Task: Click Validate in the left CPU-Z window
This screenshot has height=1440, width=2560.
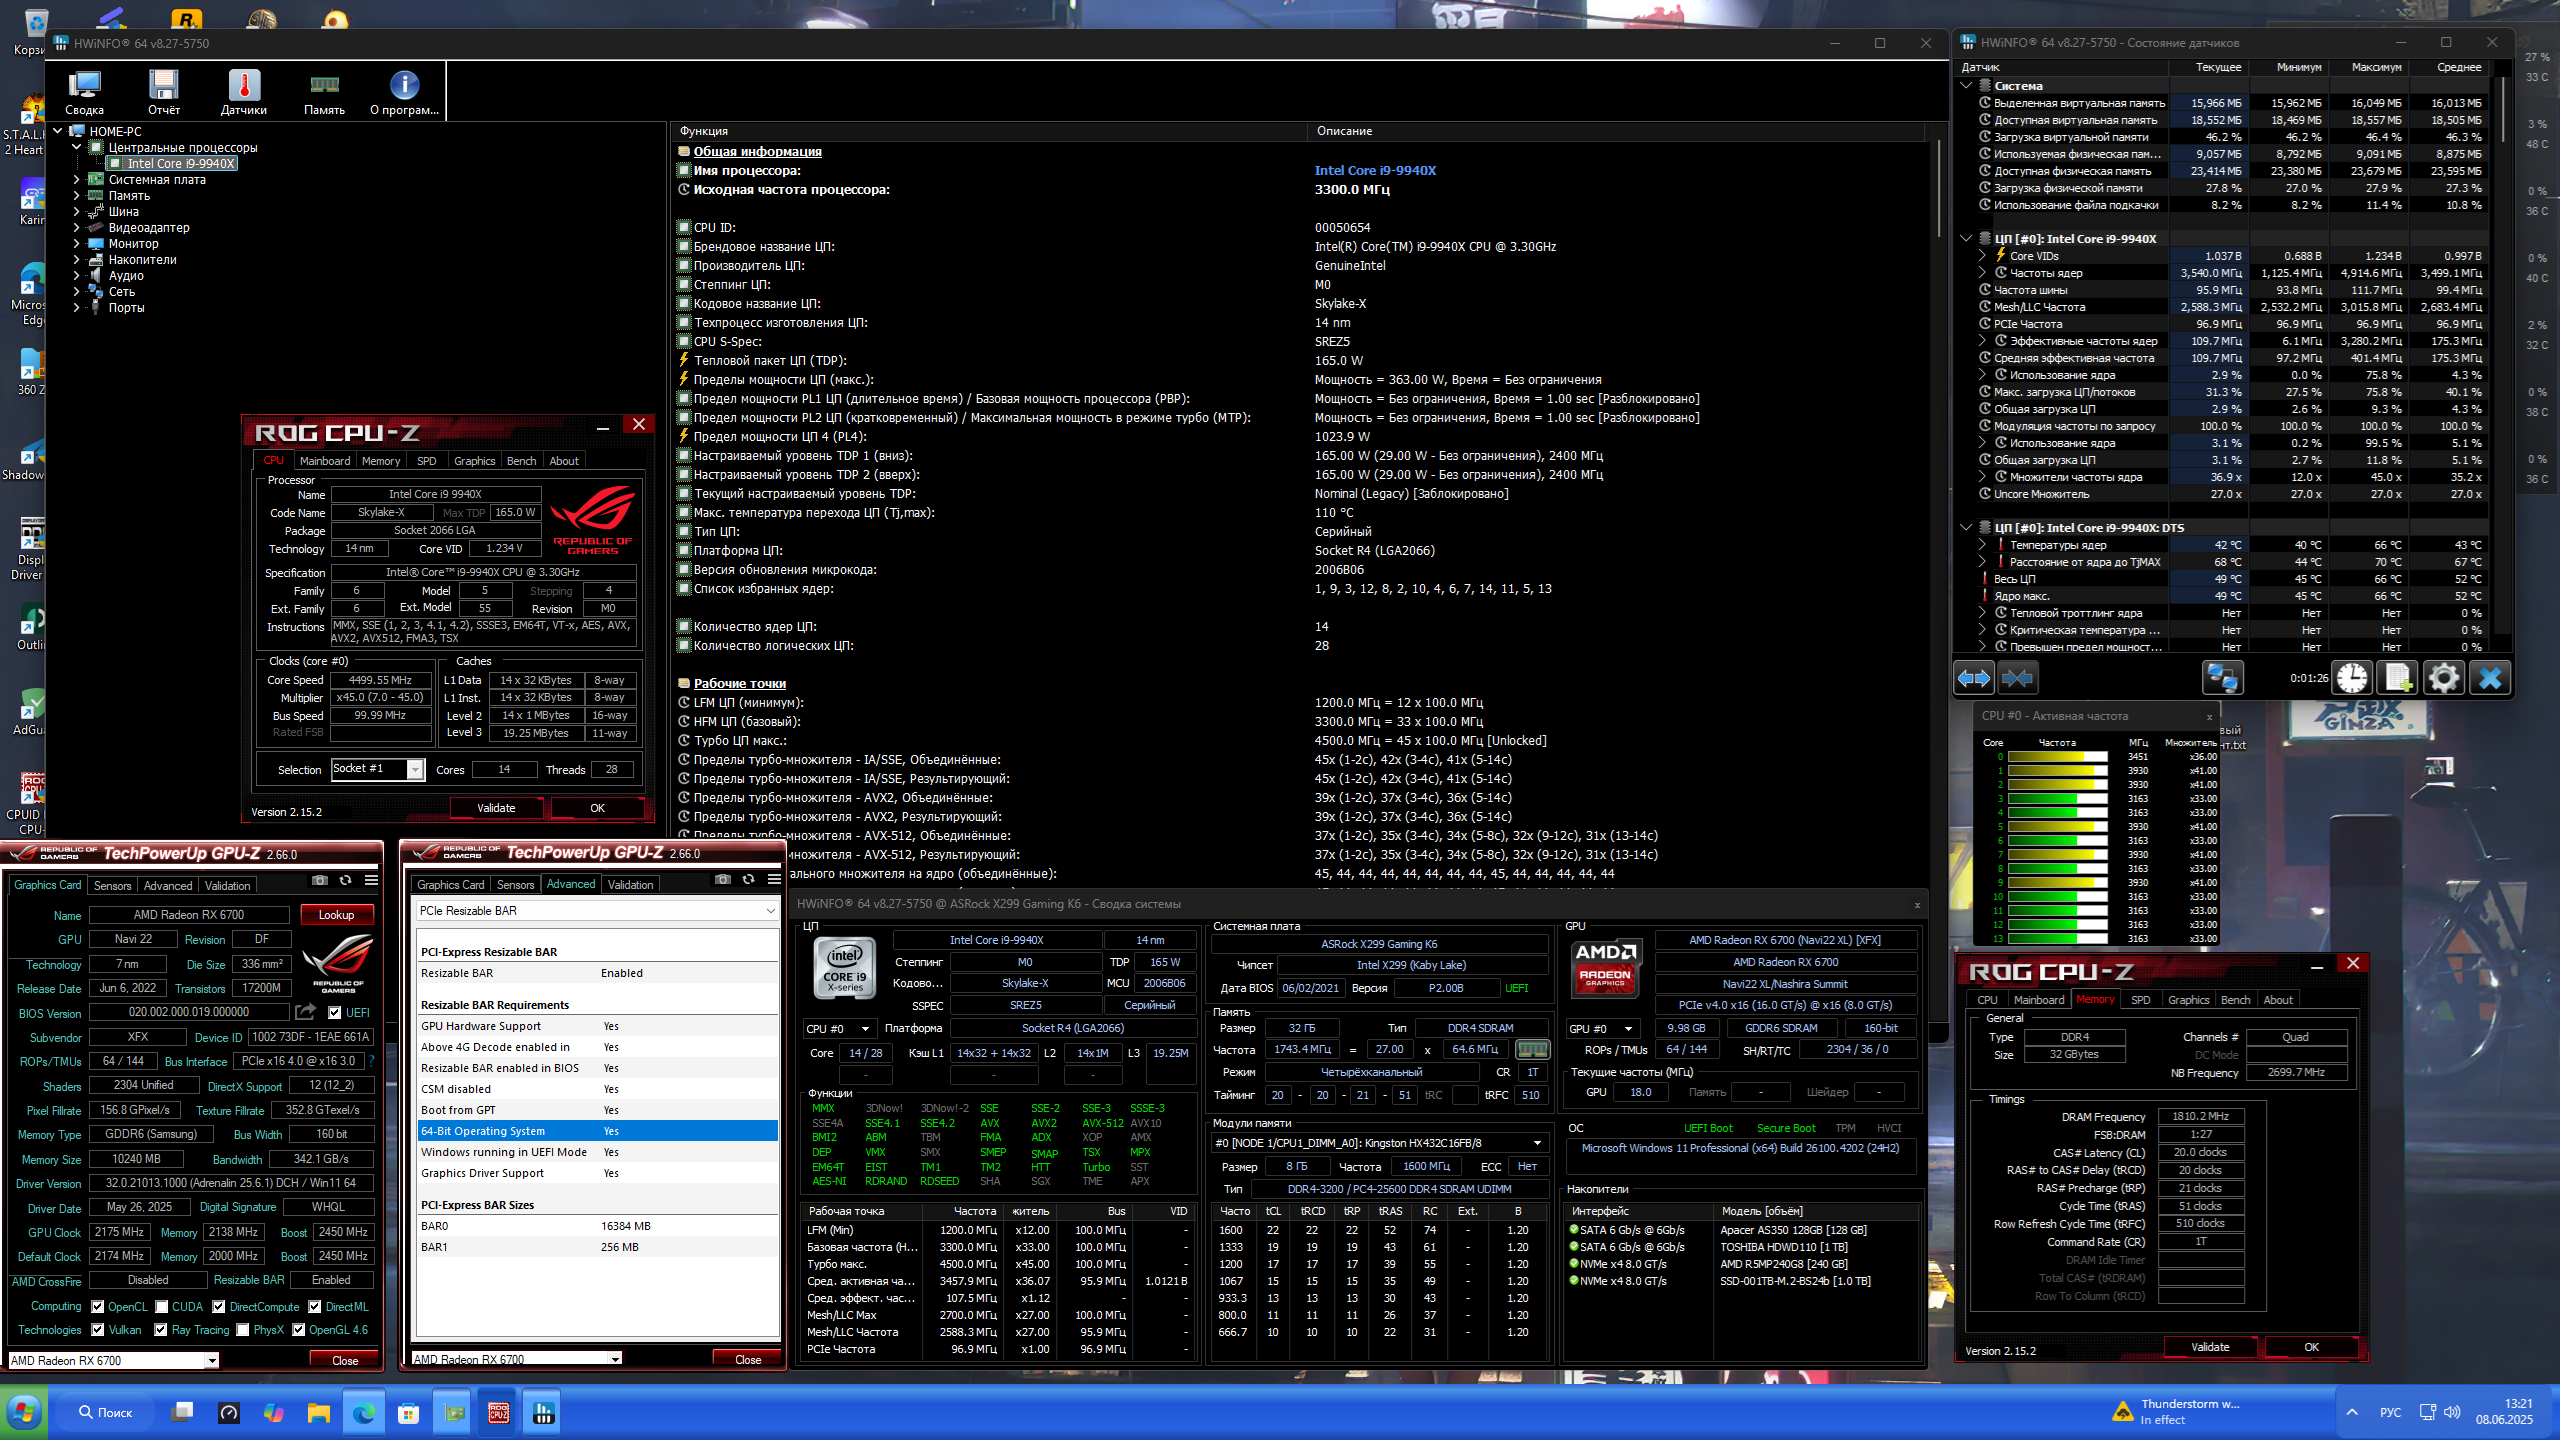Action: point(496,808)
